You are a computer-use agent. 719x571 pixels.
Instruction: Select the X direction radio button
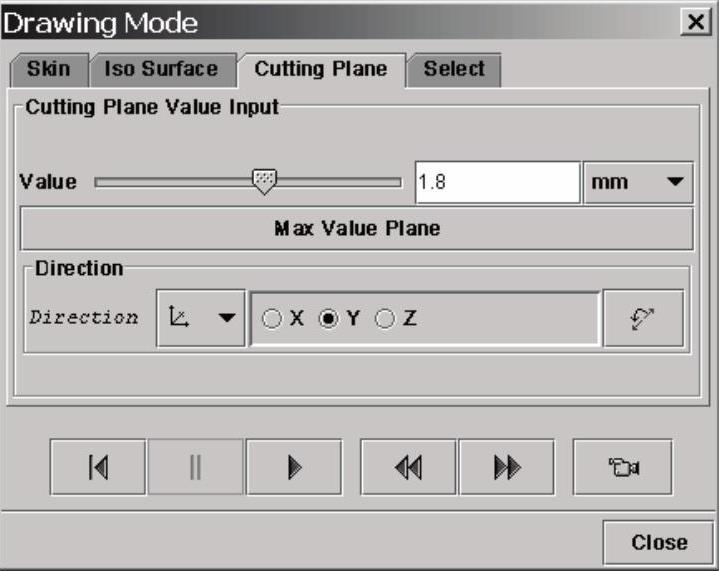click(x=271, y=318)
